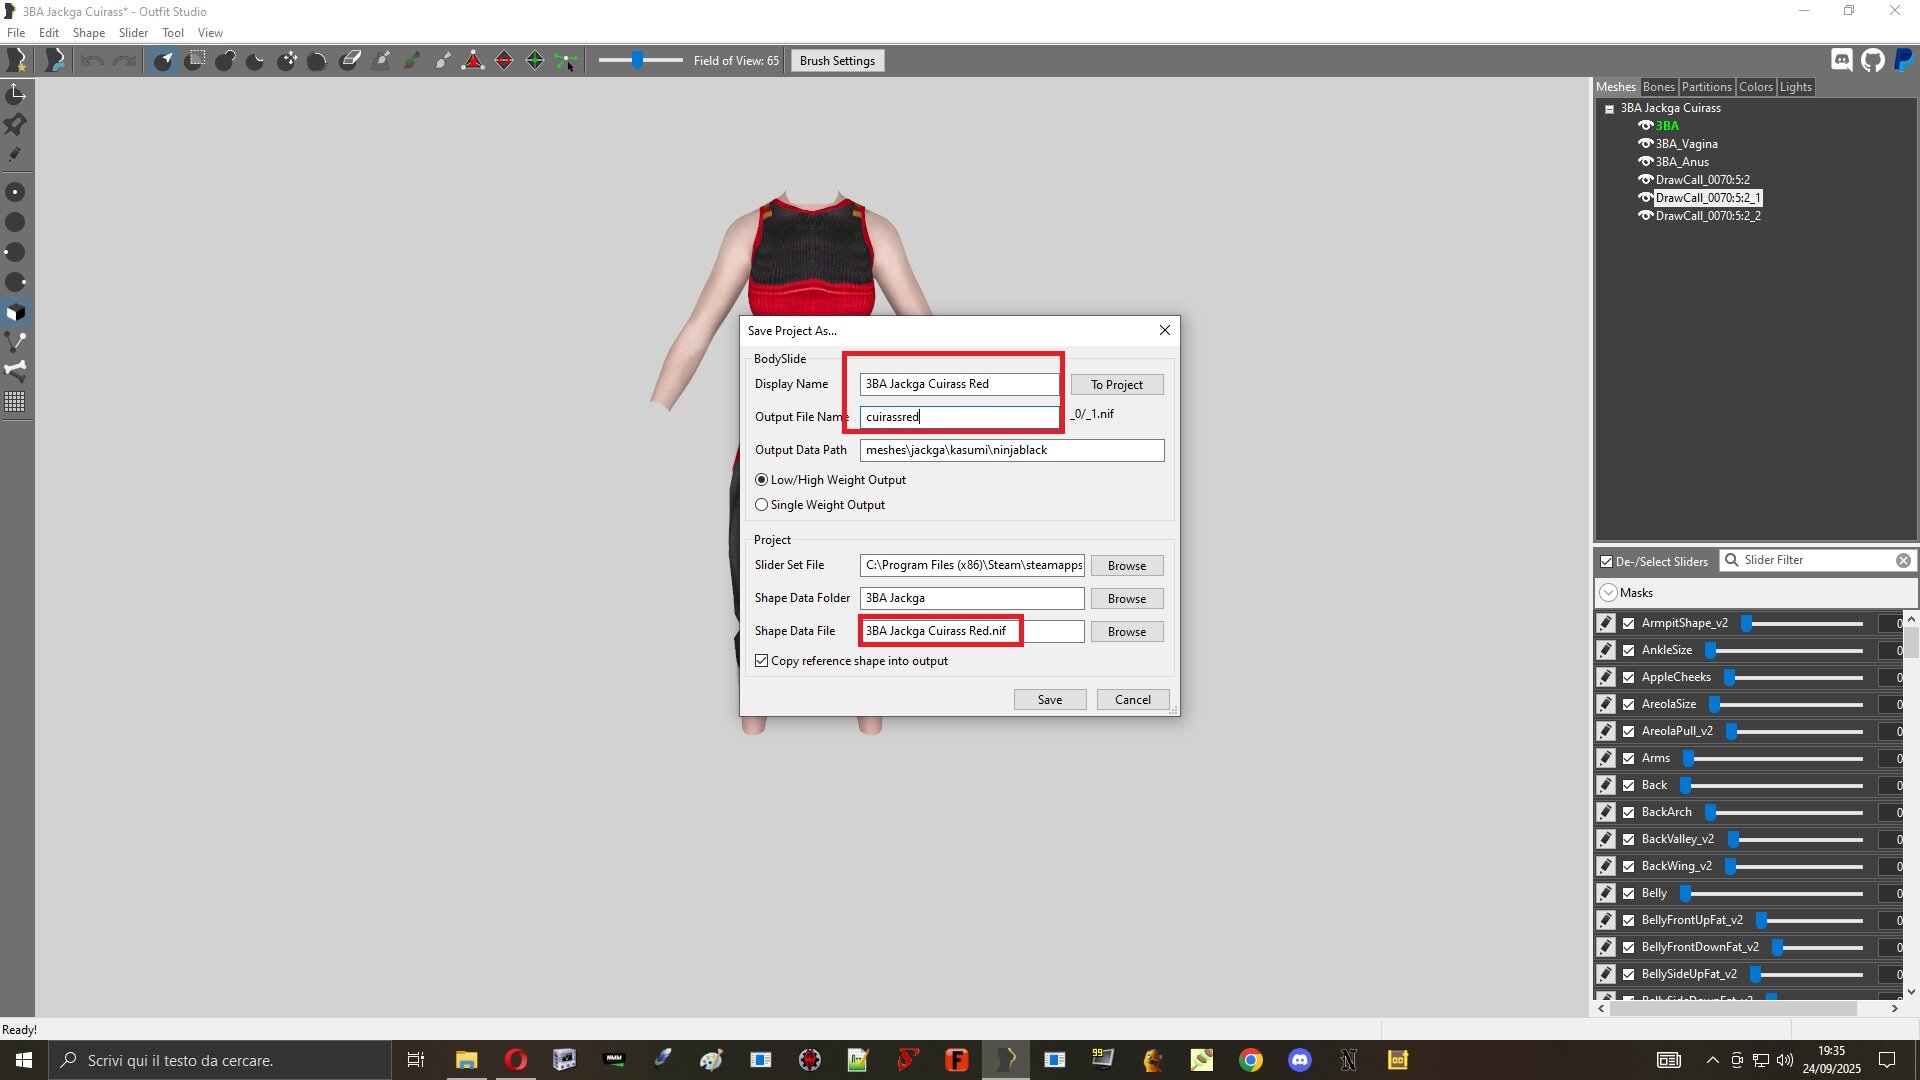This screenshot has width=1920, height=1080.
Task: Click the Output Data Path field
Action: [x=1012, y=451]
